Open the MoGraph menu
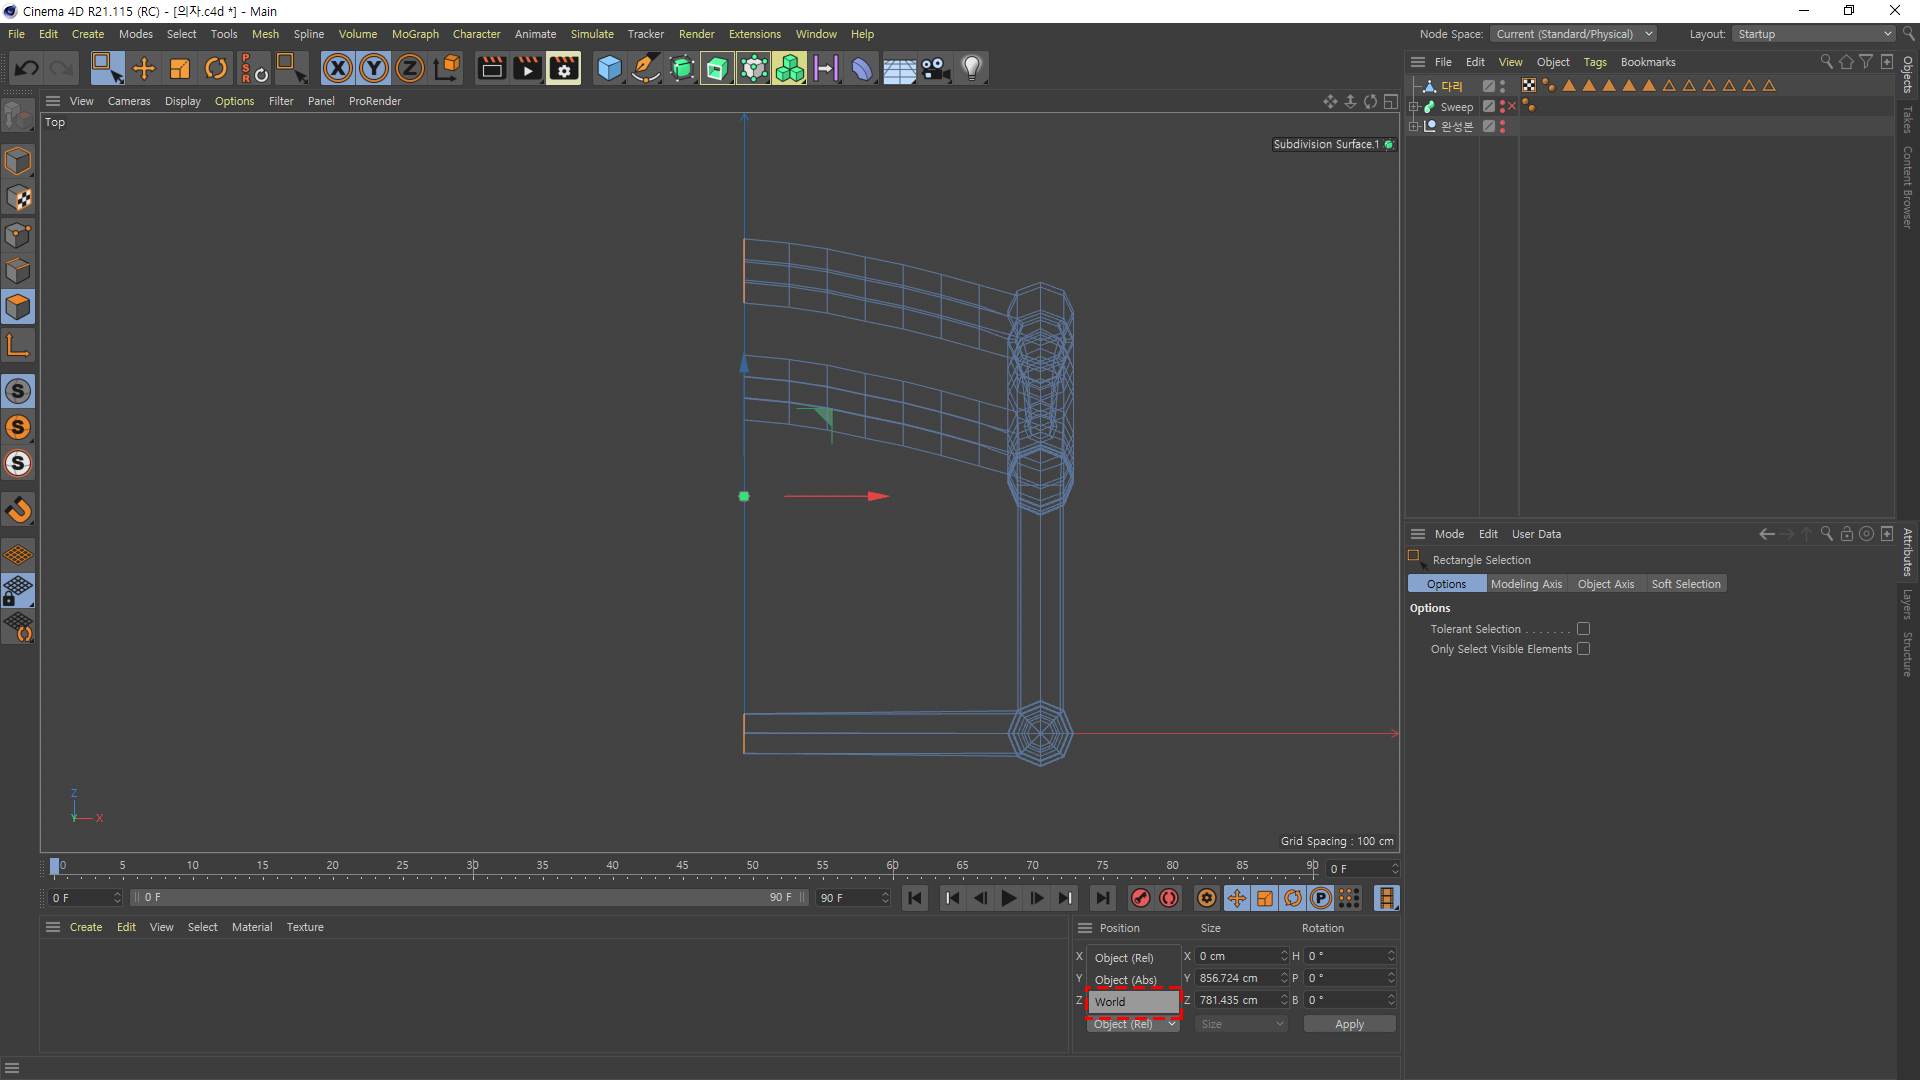 [415, 34]
